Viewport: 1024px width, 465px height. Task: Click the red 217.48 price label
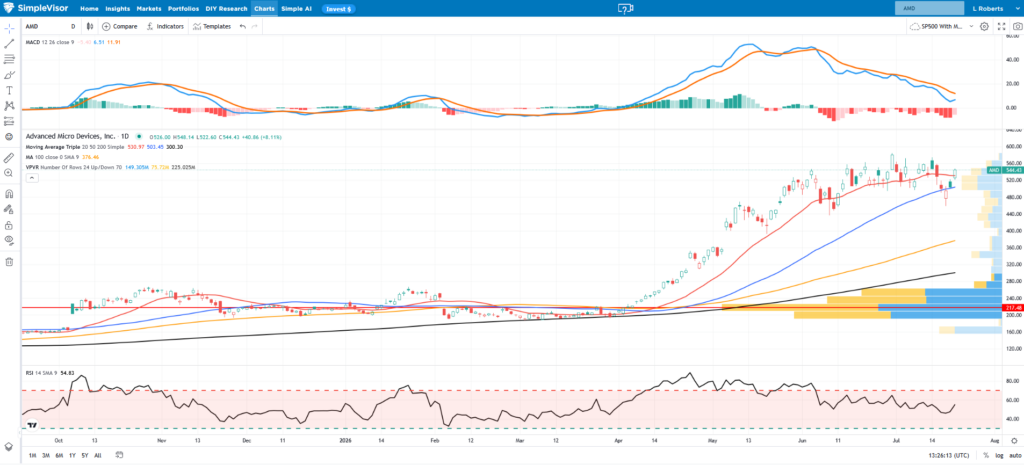[x=1012, y=308]
